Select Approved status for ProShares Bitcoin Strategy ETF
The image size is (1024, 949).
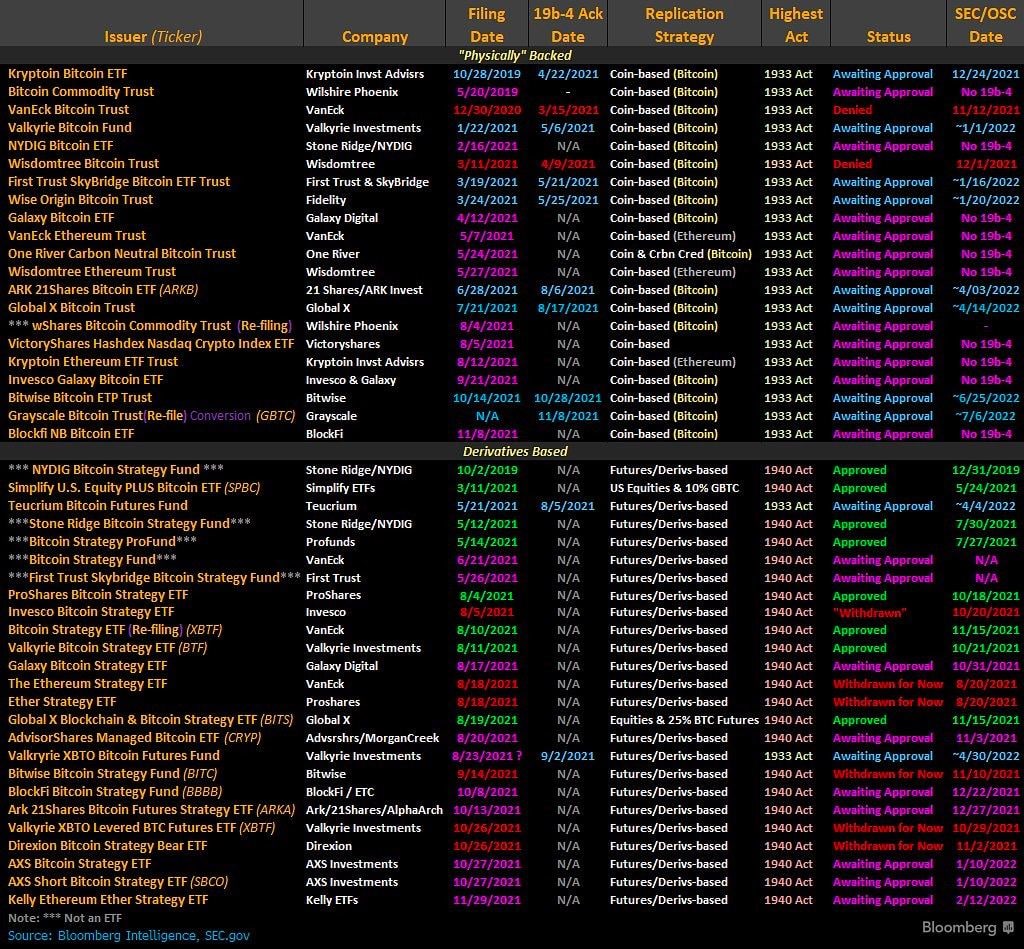click(x=859, y=595)
